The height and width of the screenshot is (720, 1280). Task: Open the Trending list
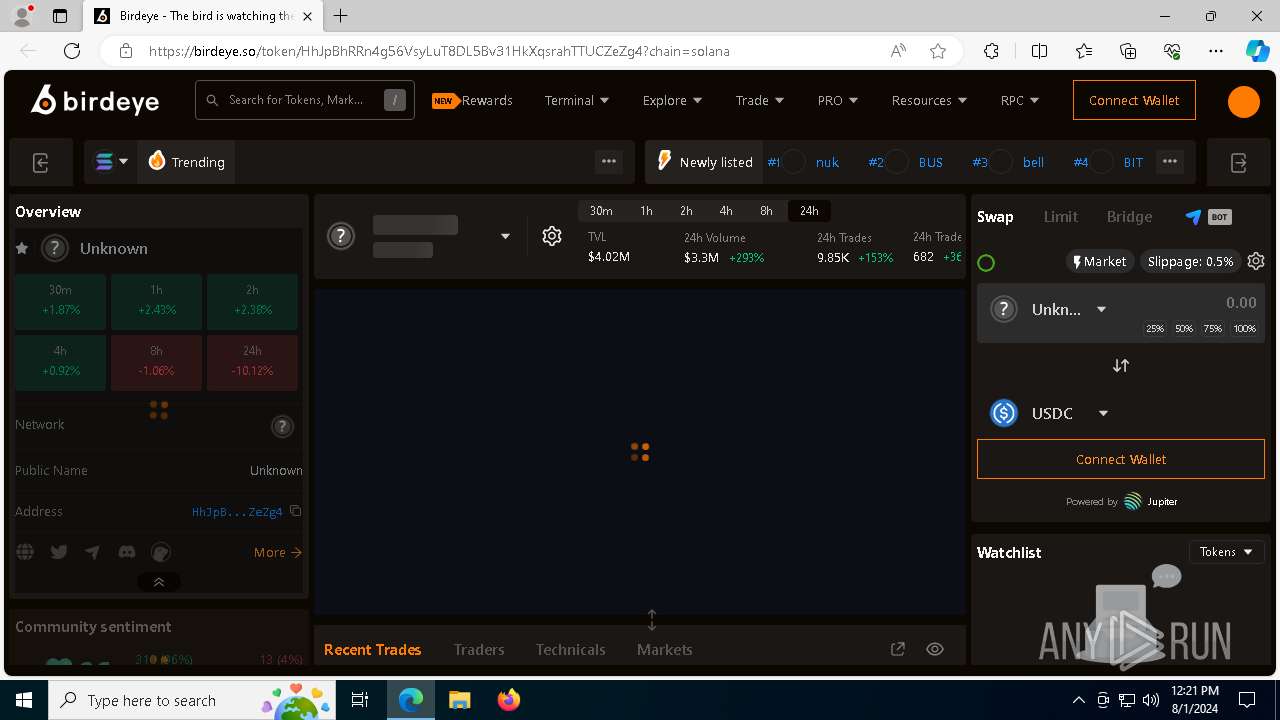pos(186,162)
